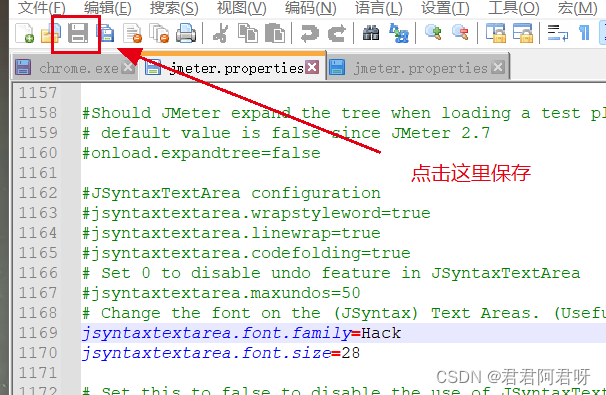Screen dimensions: 606x395
Task: Show all characters pilcrow icon
Action: point(584,33)
